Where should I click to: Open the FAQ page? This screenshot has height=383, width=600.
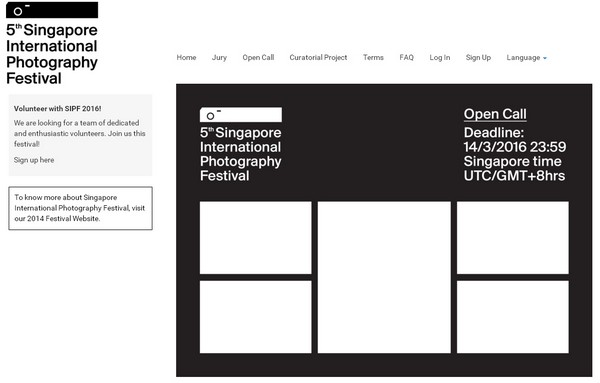point(406,57)
